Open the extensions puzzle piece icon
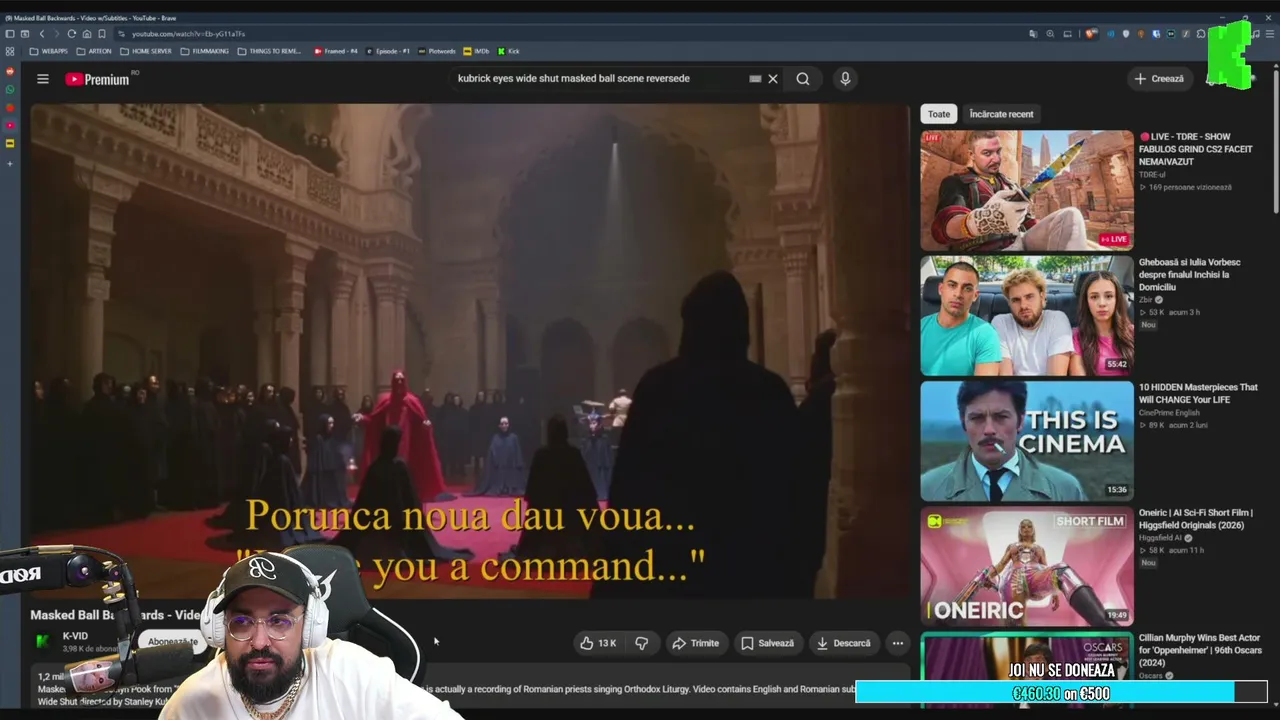This screenshot has height=720, width=1280. (x=1200, y=34)
